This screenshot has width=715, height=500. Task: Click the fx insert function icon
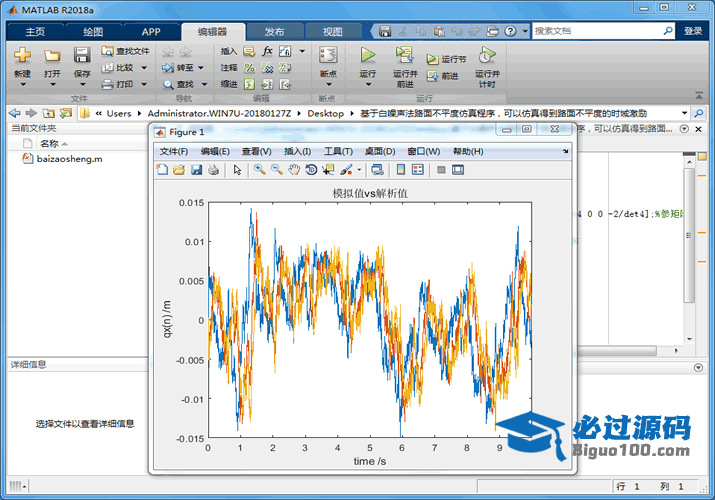[x=267, y=51]
